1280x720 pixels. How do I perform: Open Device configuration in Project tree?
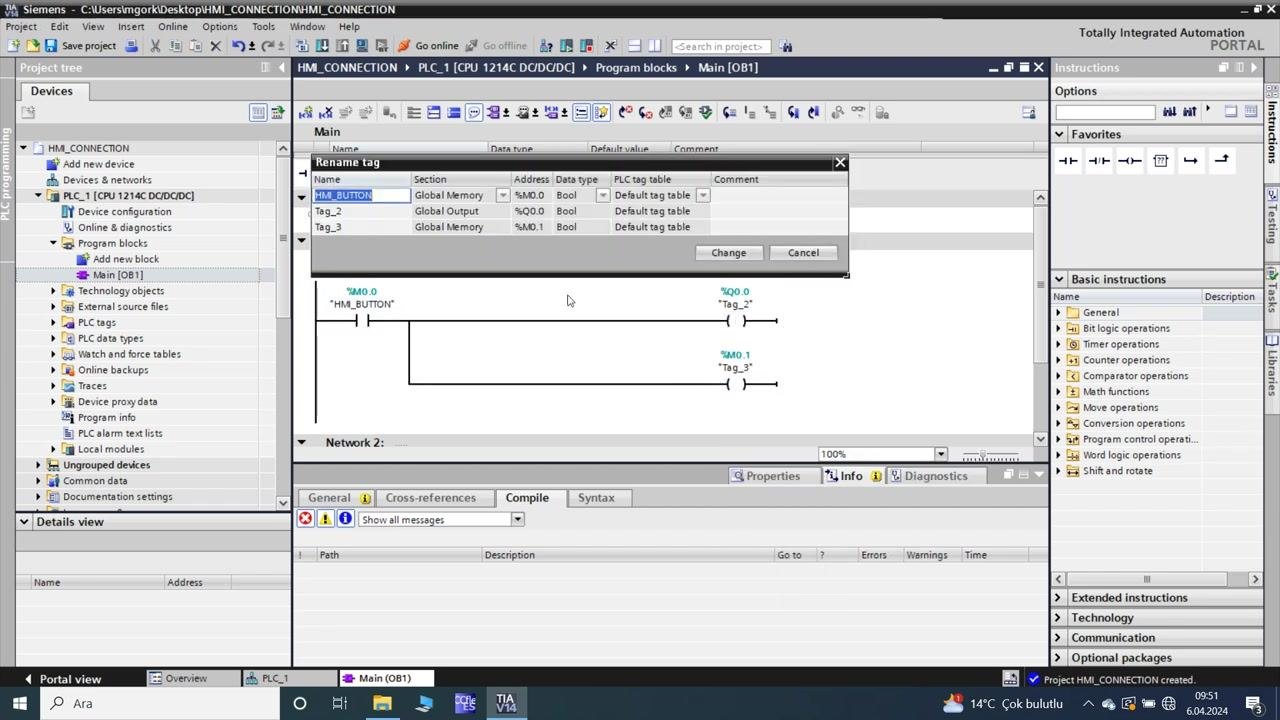[124, 211]
